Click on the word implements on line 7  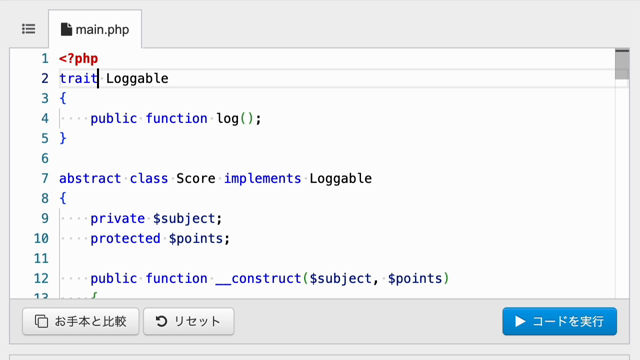point(262,178)
